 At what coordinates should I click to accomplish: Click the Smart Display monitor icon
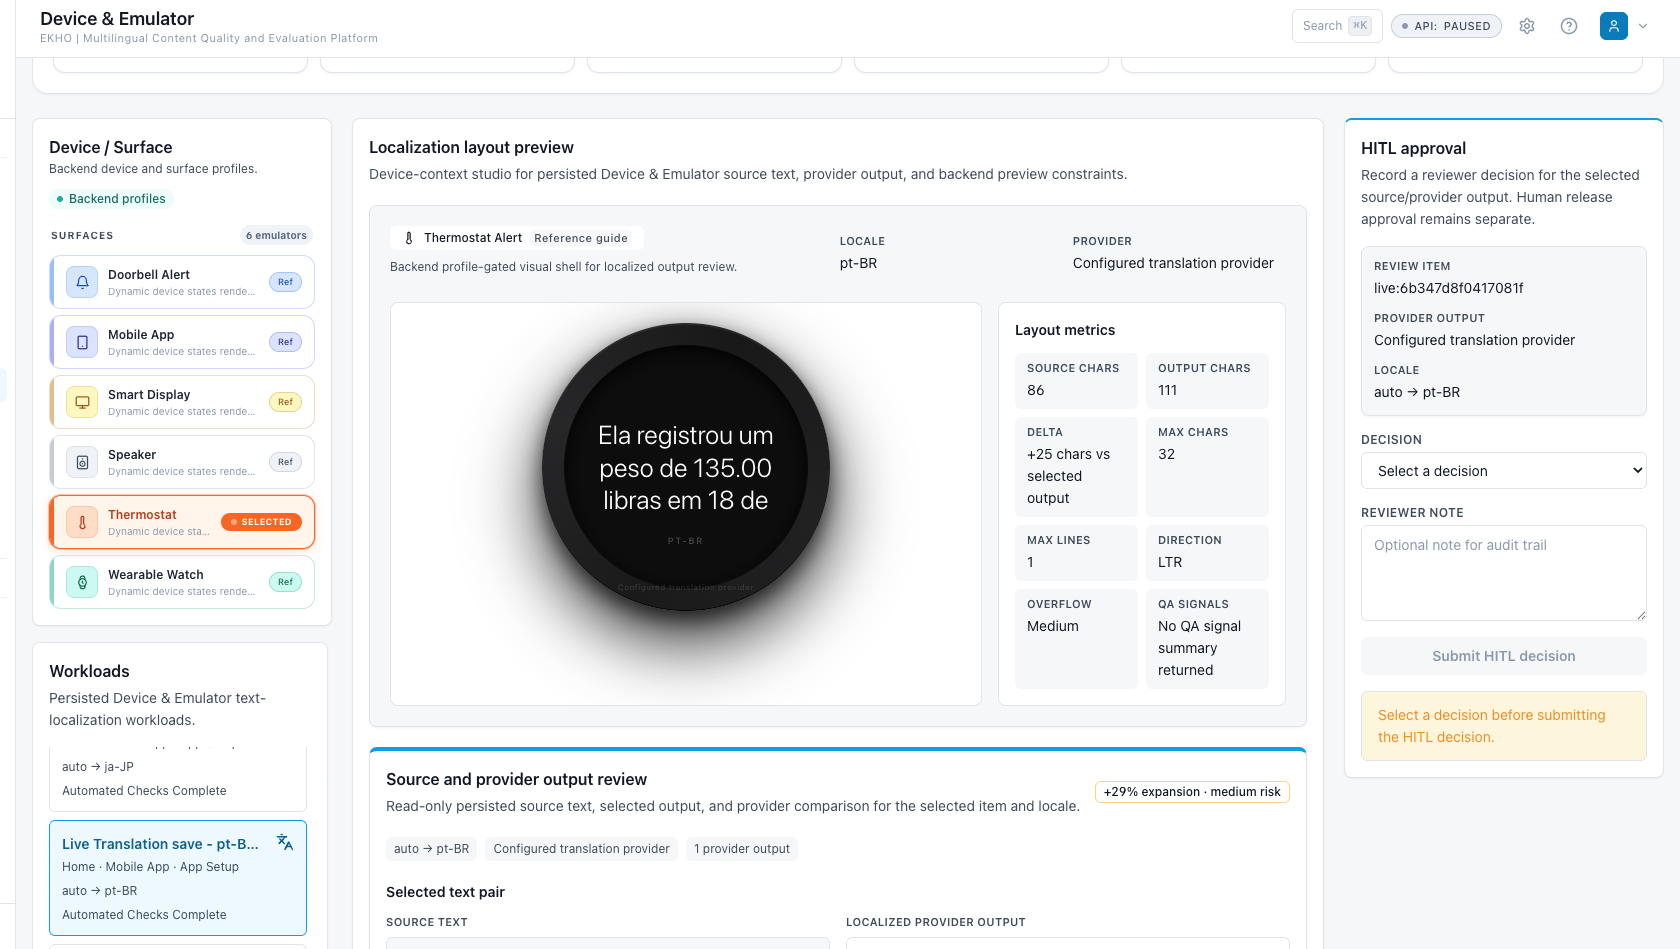pos(82,402)
